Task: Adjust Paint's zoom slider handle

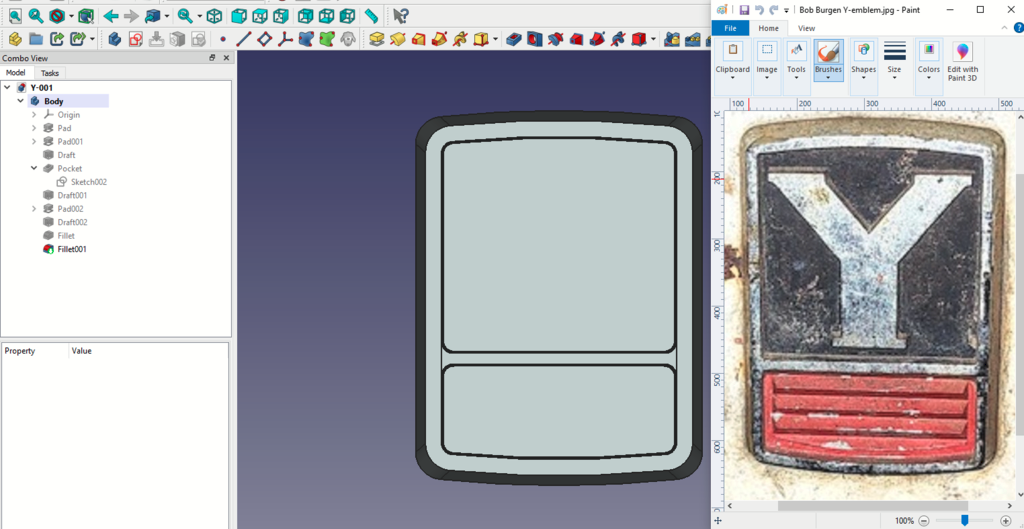Action: [965, 520]
